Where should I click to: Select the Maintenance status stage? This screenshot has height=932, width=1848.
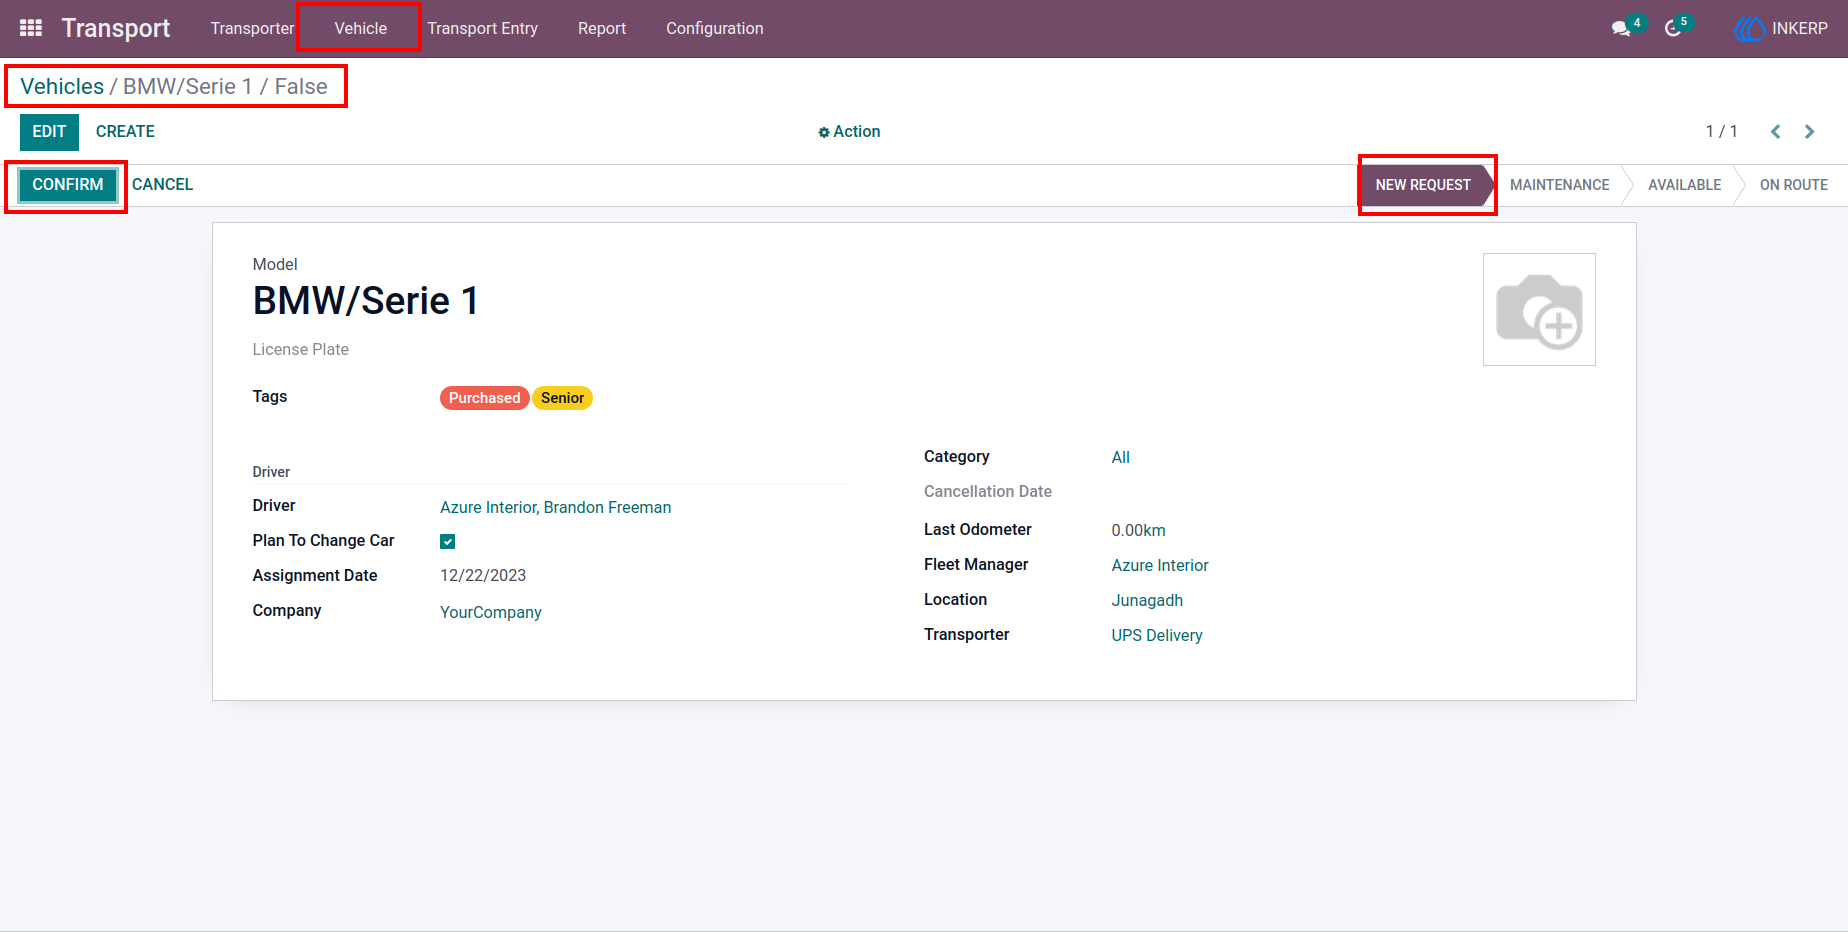[1559, 185]
